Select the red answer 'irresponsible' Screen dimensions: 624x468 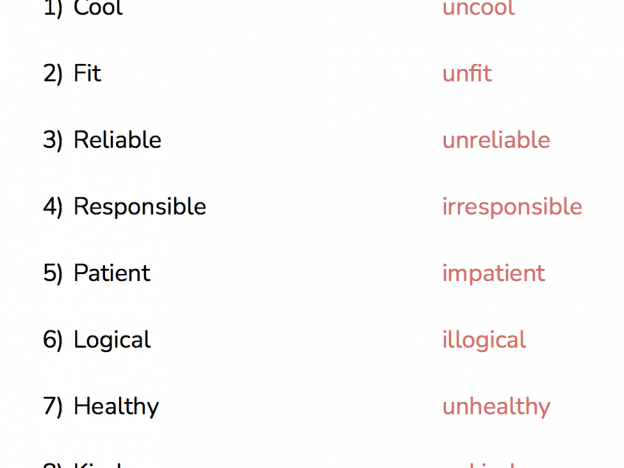click(x=512, y=208)
